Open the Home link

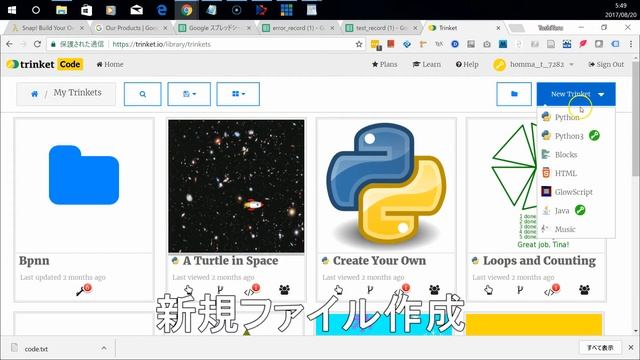(x=110, y=64)
